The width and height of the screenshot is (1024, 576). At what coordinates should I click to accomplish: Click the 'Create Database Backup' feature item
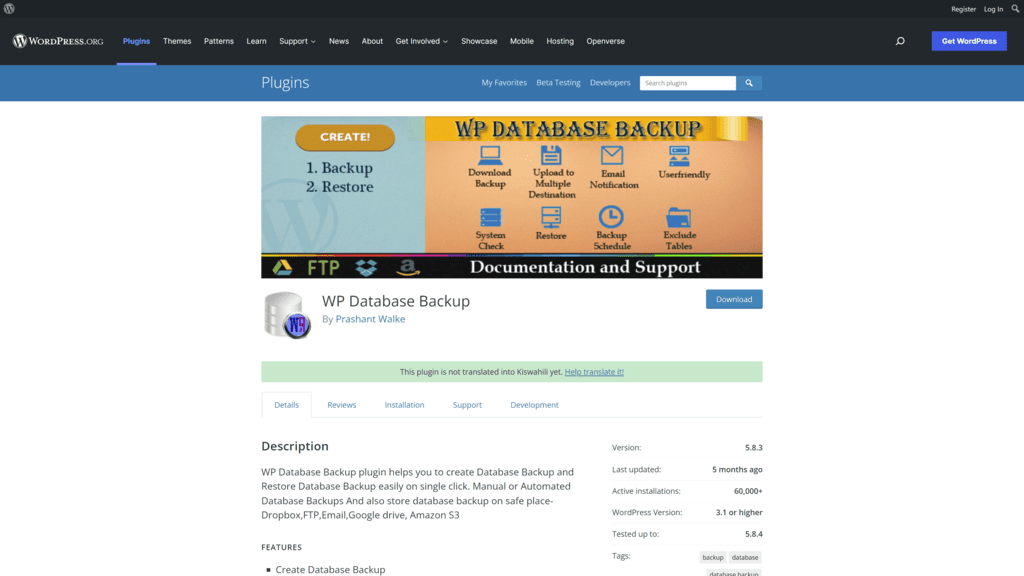[330, 569]
